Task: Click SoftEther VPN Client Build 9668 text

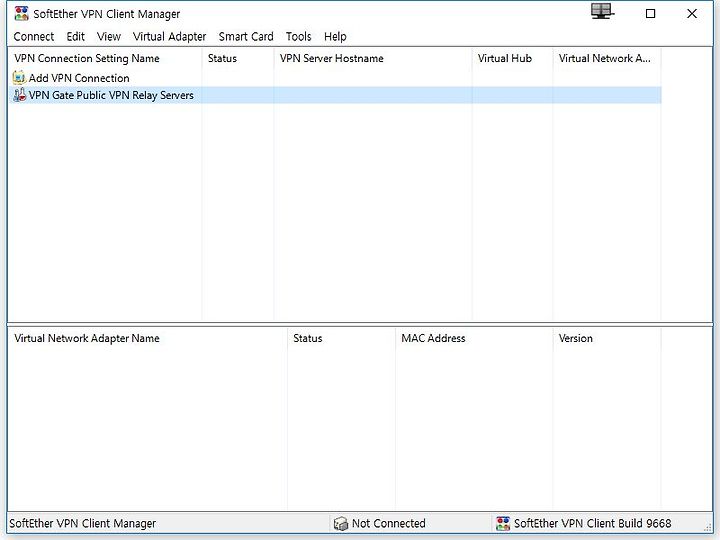Action: 592,523
